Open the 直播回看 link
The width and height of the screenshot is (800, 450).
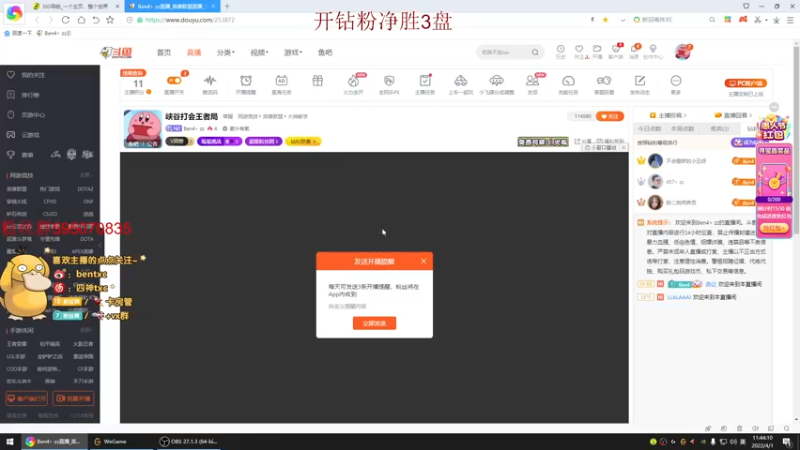pyautogui.click(x=734, y=115)
